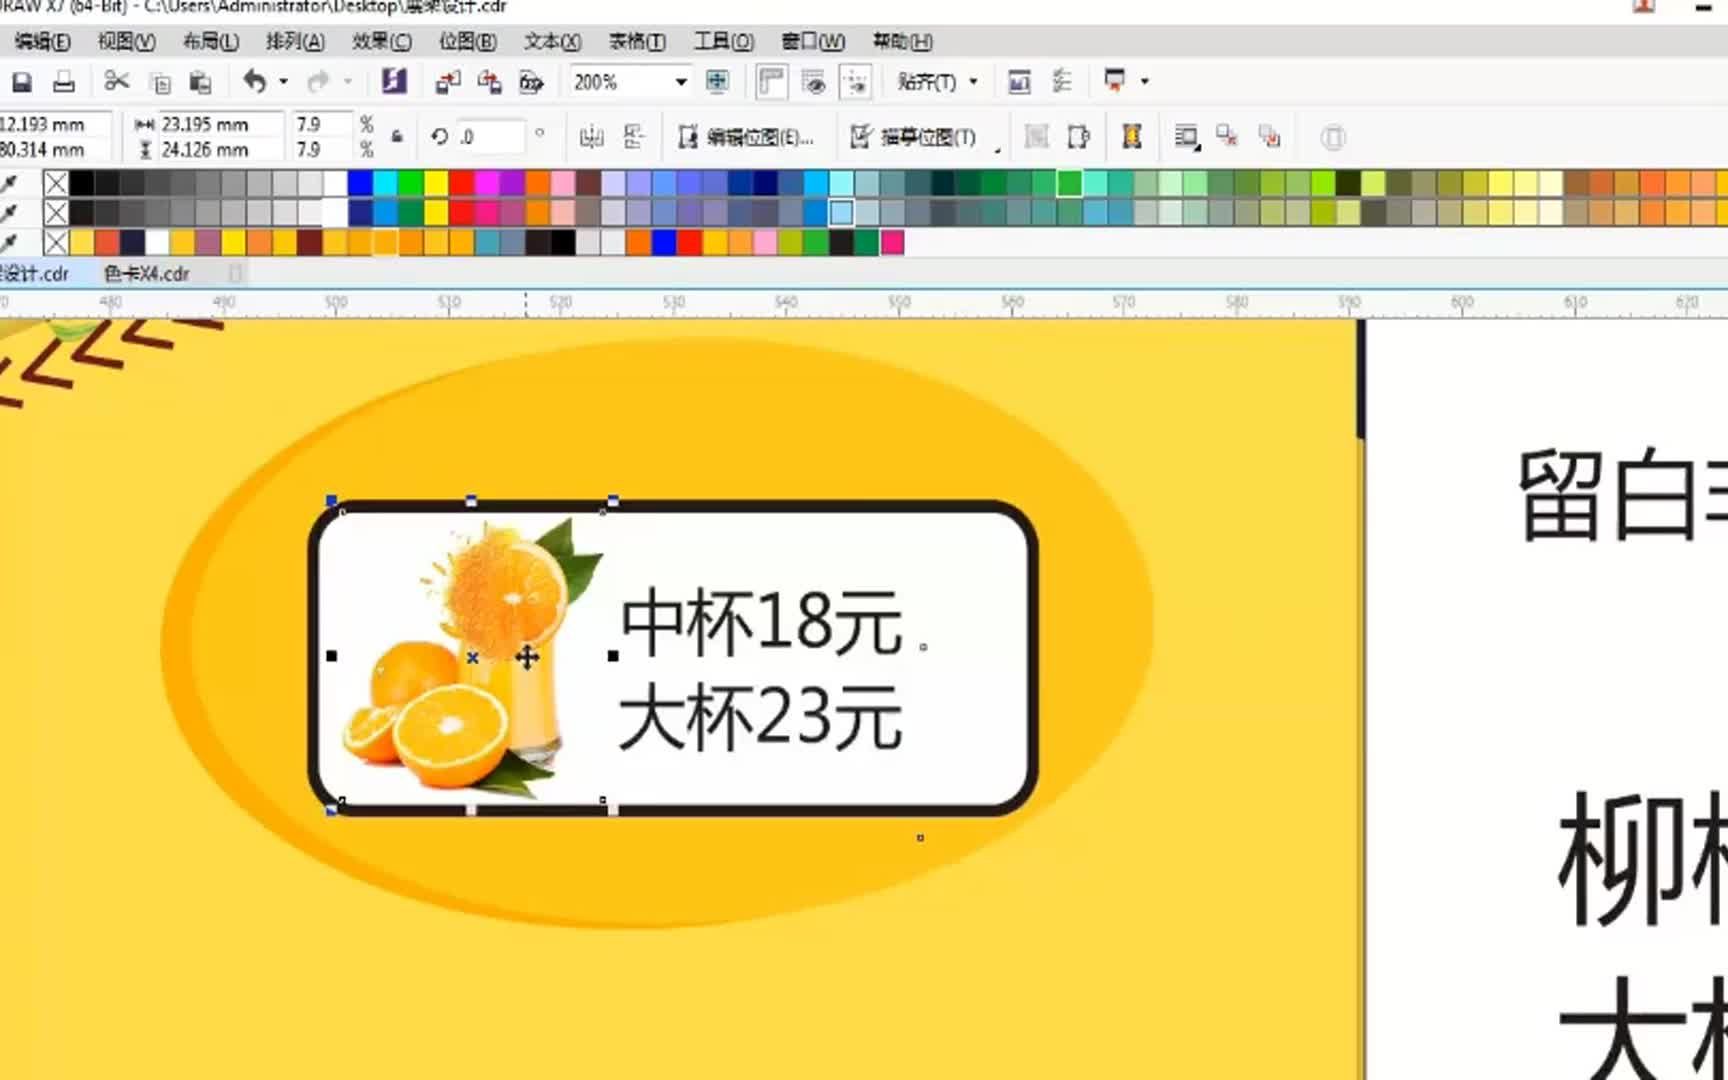The image size is (1728, 1080).
Task: Click the Publish to PDF icon
Action: pos(531,82)
